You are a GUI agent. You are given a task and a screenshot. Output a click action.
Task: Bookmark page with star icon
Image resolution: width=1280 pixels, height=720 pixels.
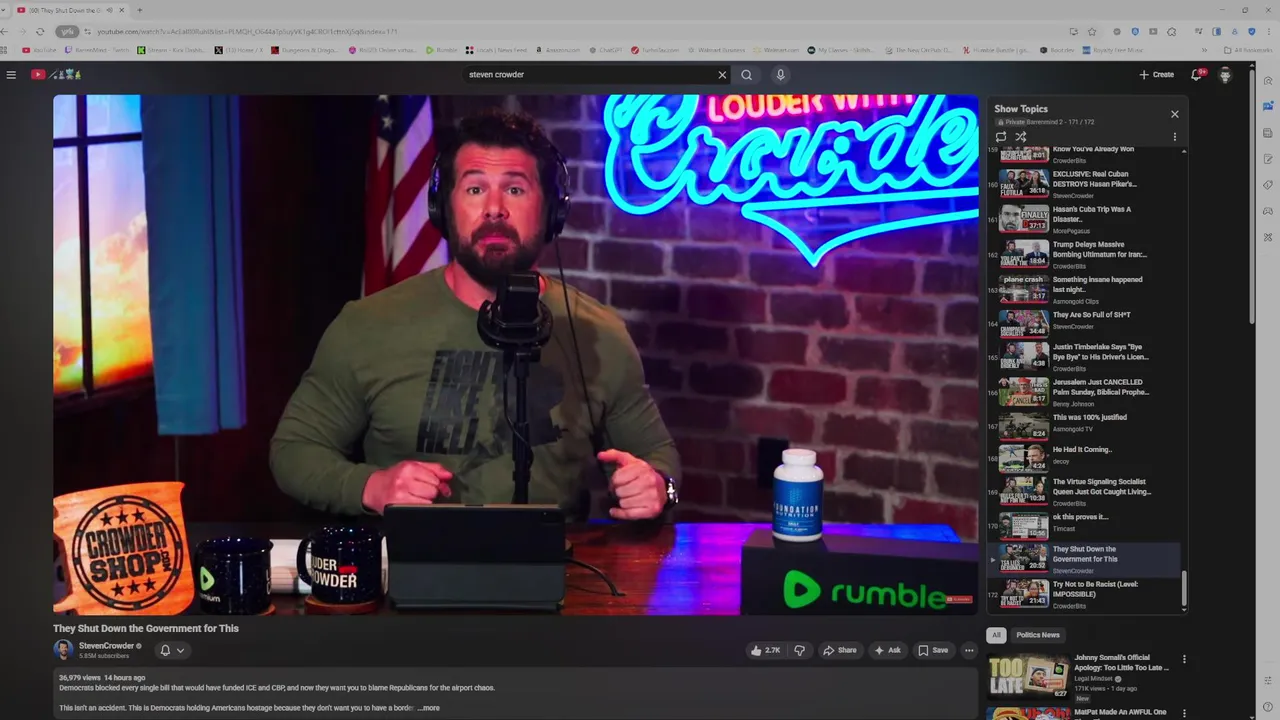(x=1092, y=31)
